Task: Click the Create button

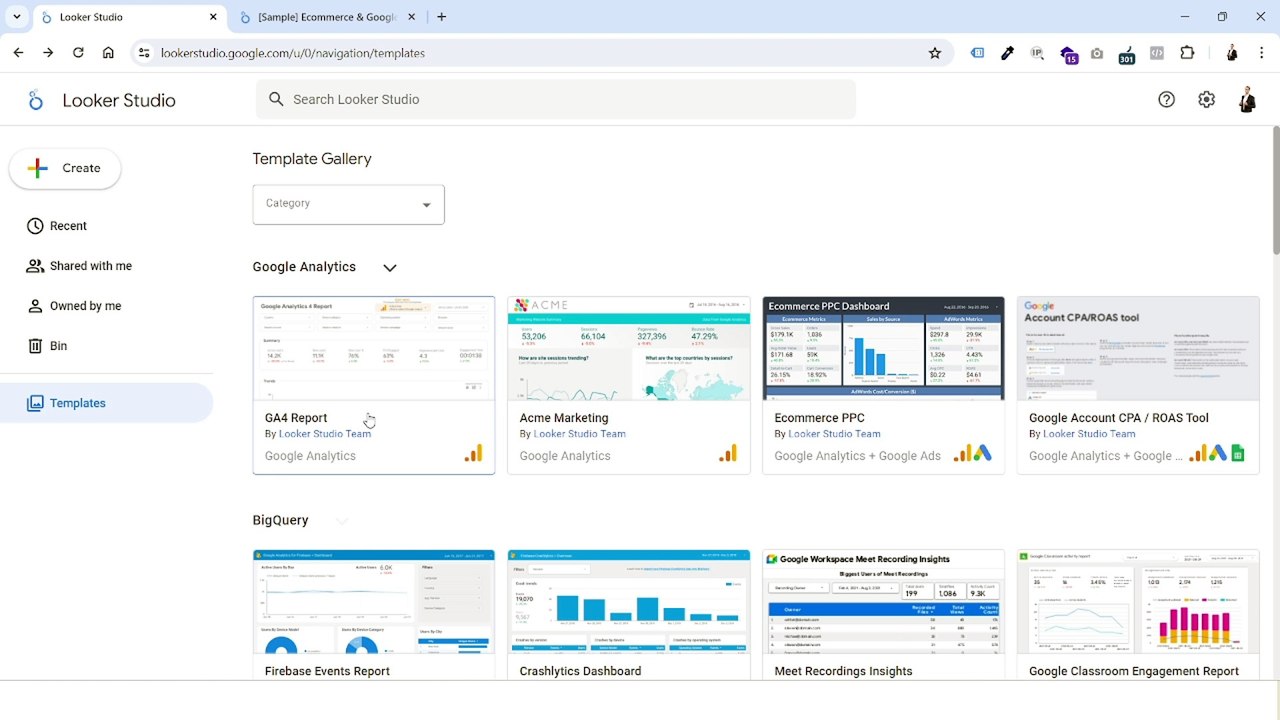Action: pos(65,168)
